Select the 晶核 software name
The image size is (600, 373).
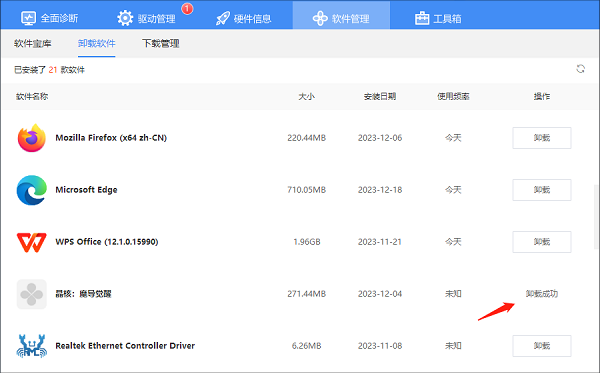click(x=83, y=294)
